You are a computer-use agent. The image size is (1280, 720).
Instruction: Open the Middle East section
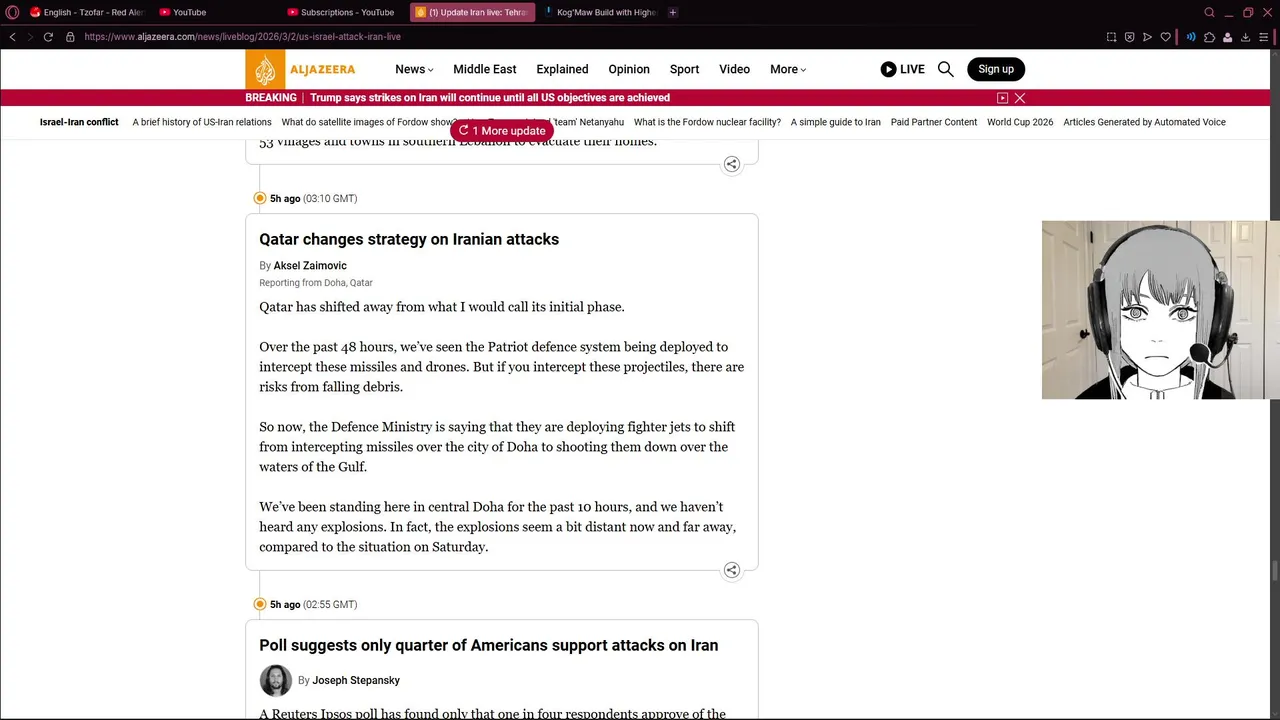click(485, 69)
